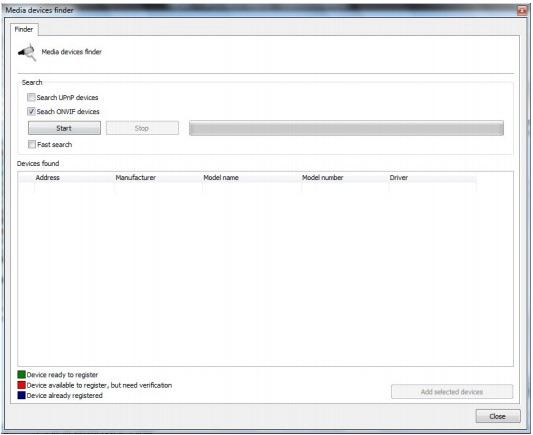533x435 pixels.
Task: Click 'Media devices finder' heading text
Action: [71, 52]
